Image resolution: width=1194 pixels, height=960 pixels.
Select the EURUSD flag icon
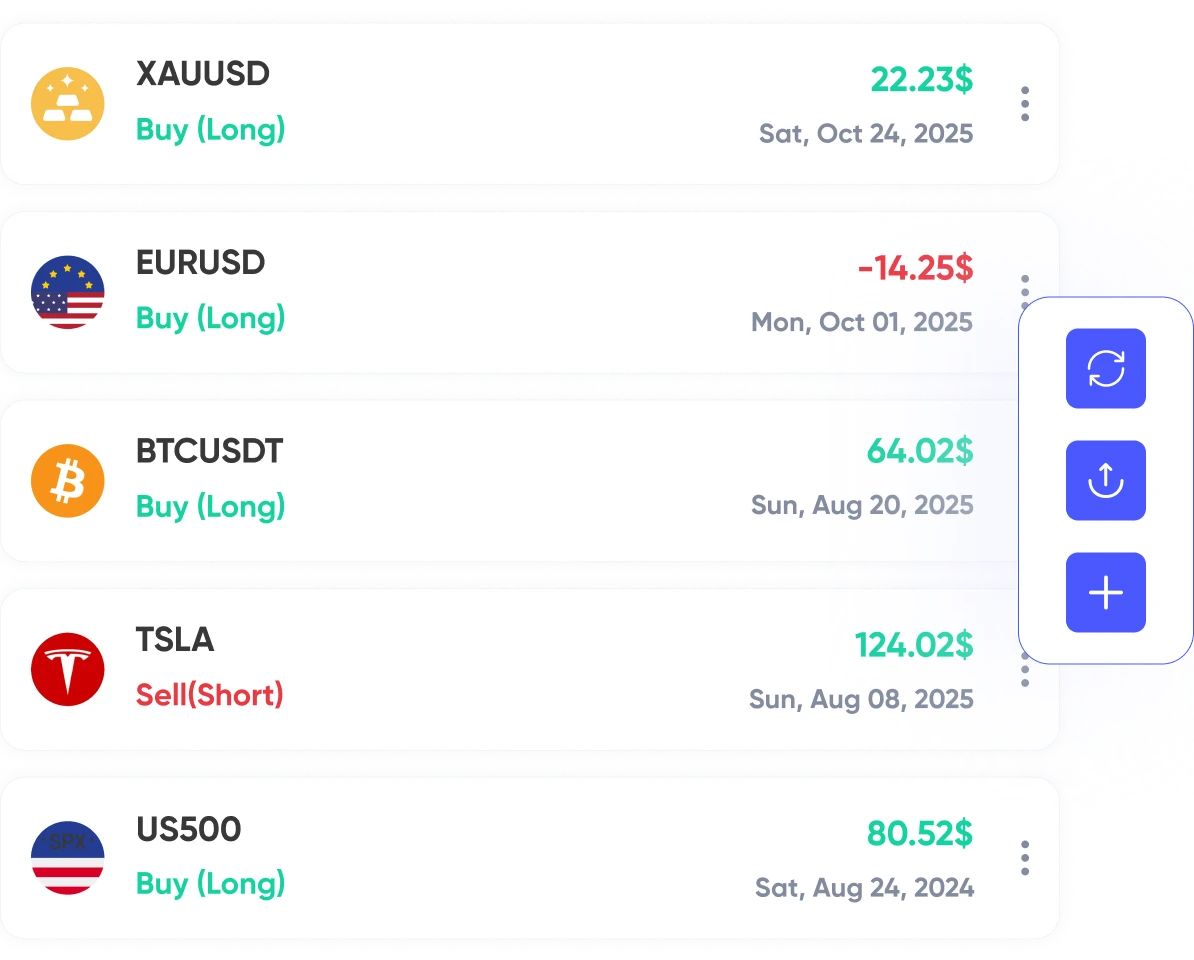coord(67,291)
